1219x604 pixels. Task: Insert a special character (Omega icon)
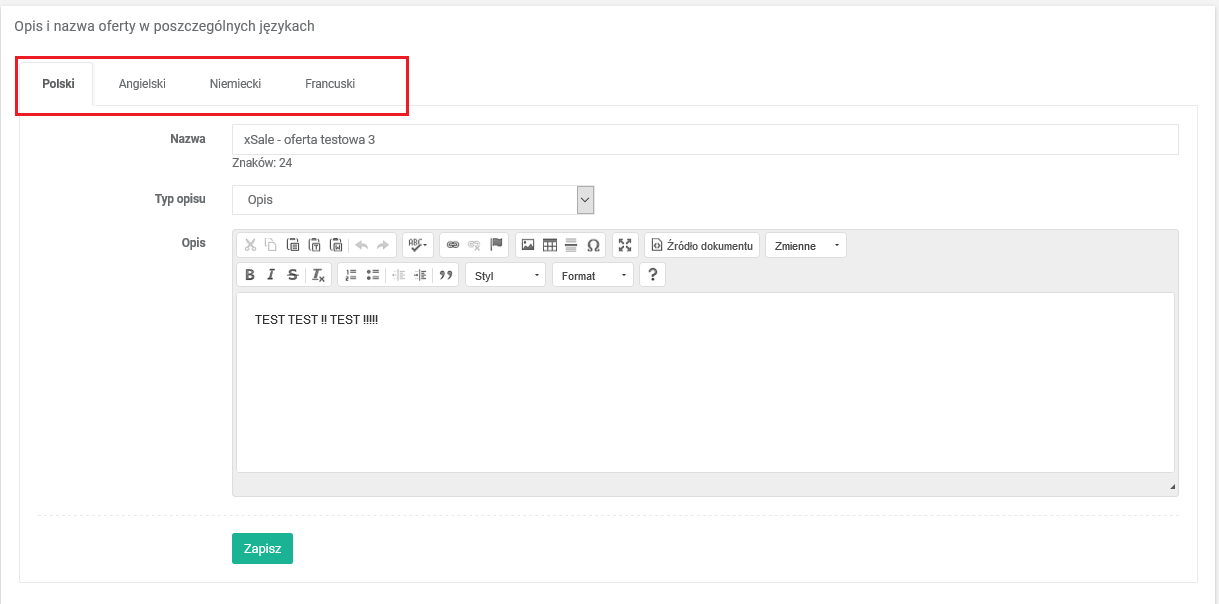593,245
